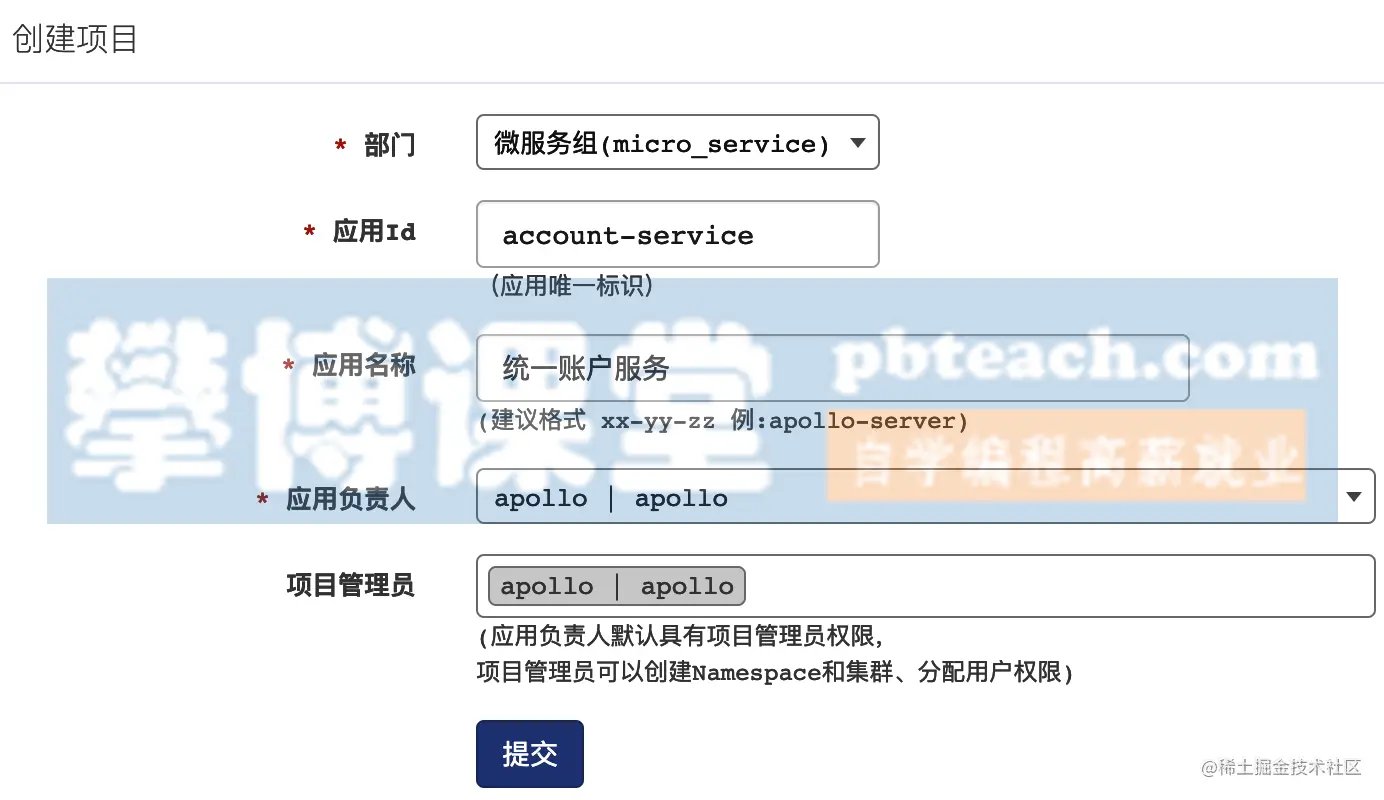Submit the form with 提交 button

[x=529, y=754]
